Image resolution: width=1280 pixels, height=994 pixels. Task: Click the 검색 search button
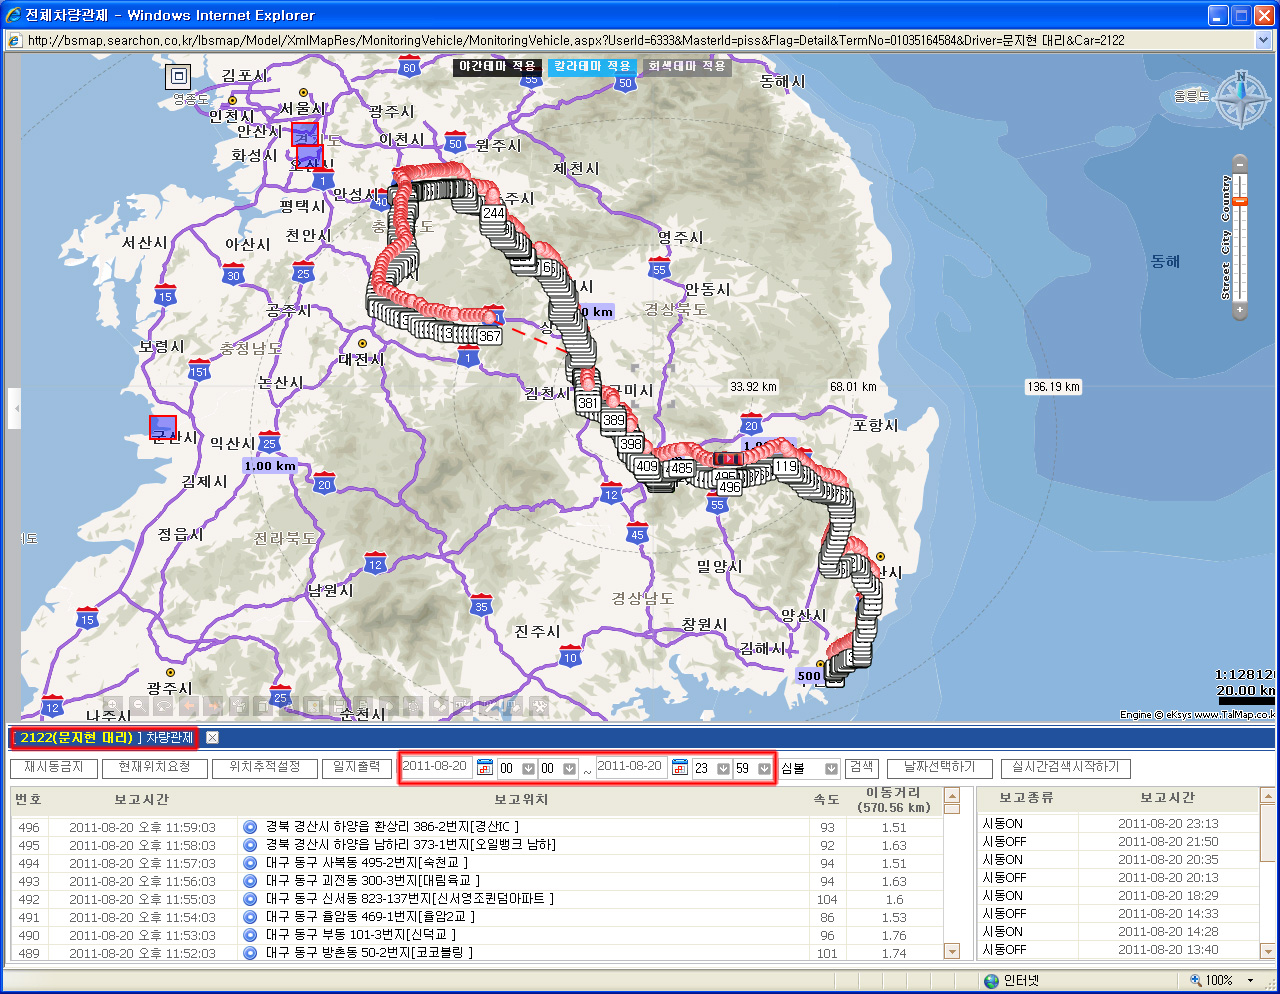[861, 767]
